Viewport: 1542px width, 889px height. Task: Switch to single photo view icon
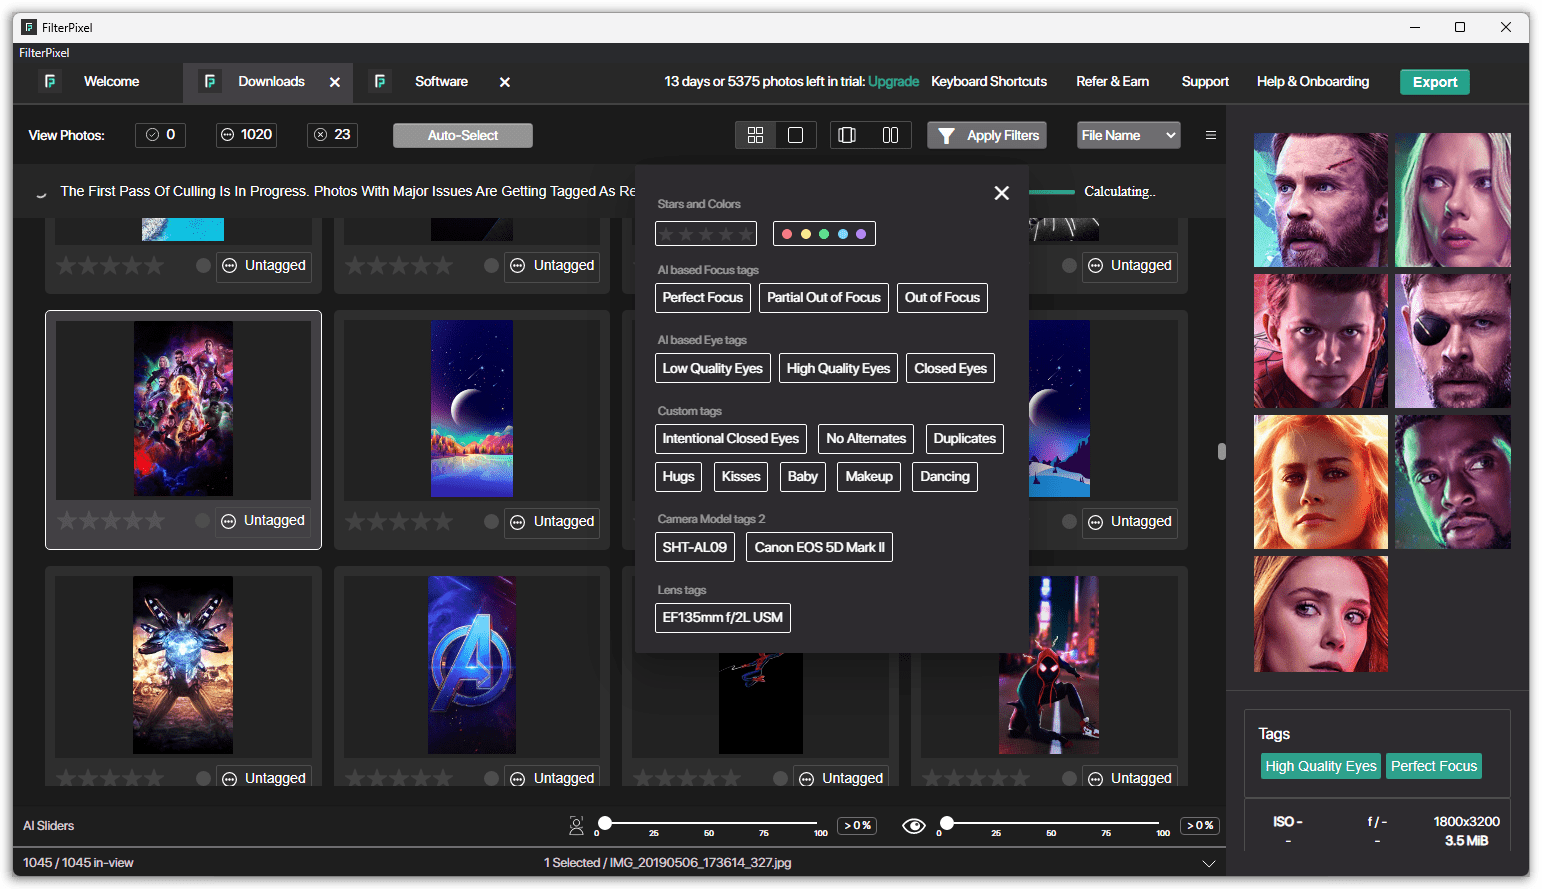[796, 135]
